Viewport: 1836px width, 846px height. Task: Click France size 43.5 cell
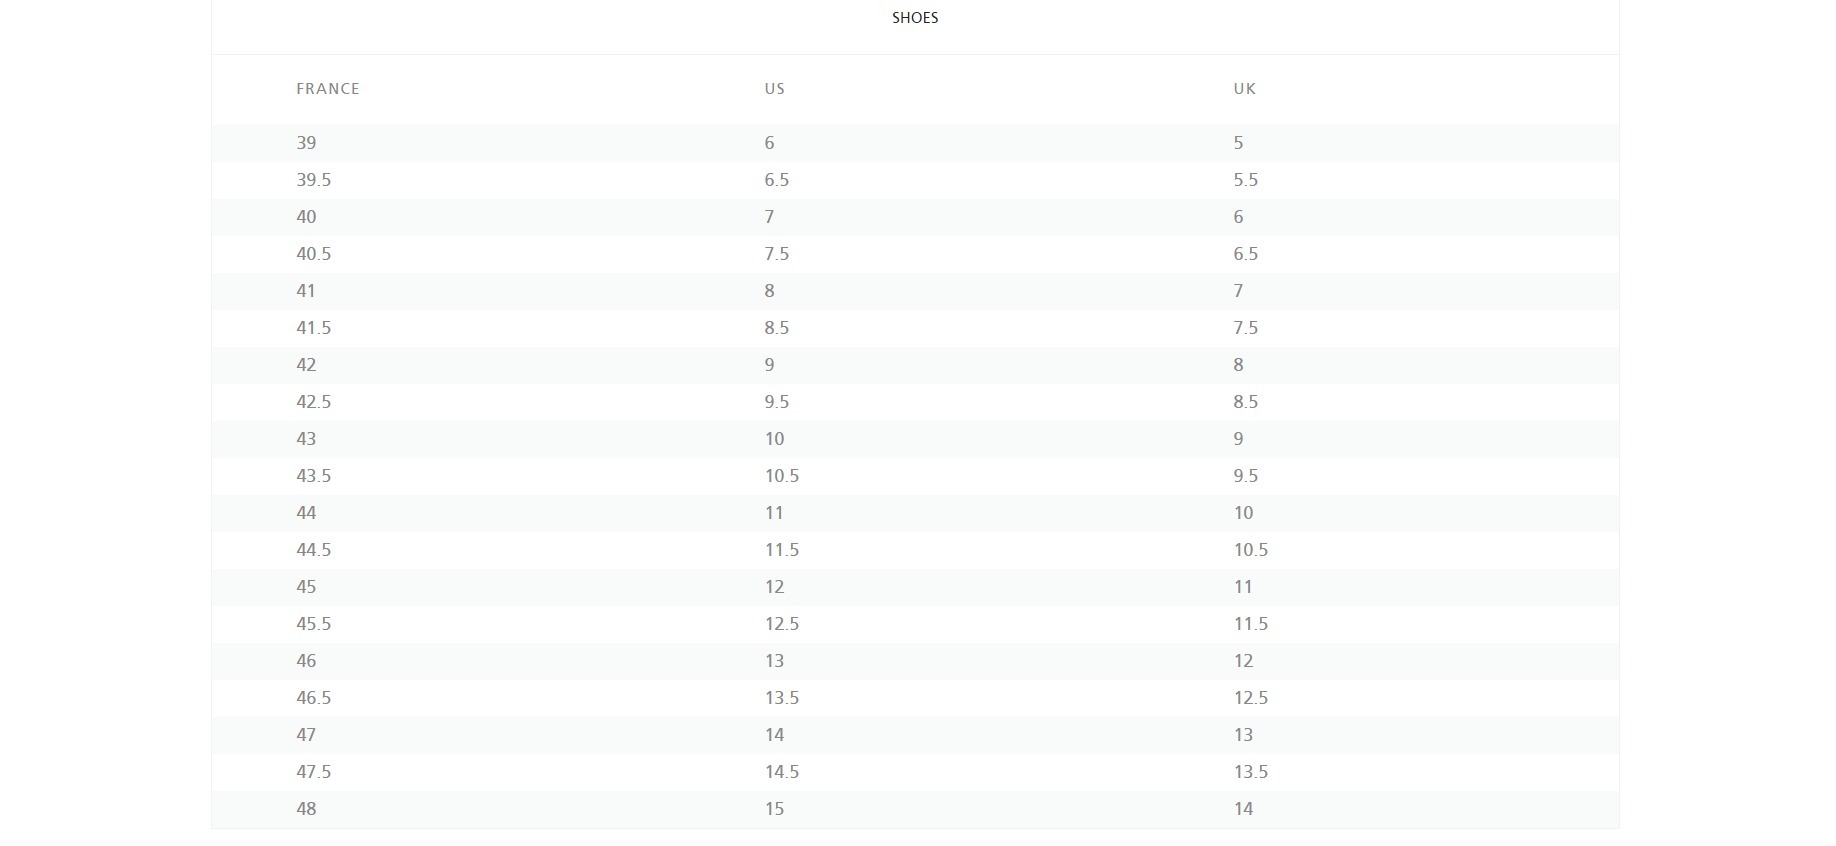(x=314, y=476)
